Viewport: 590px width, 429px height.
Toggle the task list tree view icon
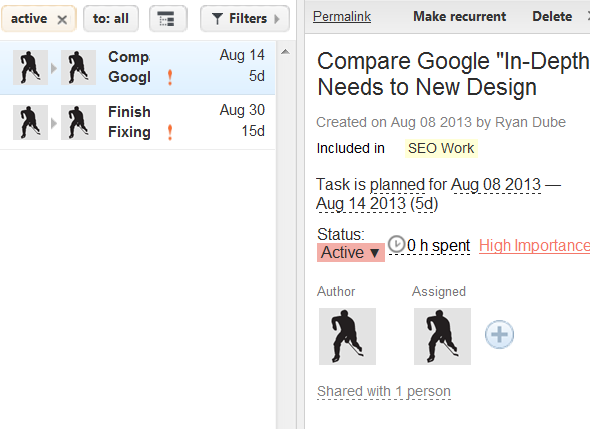168,18
